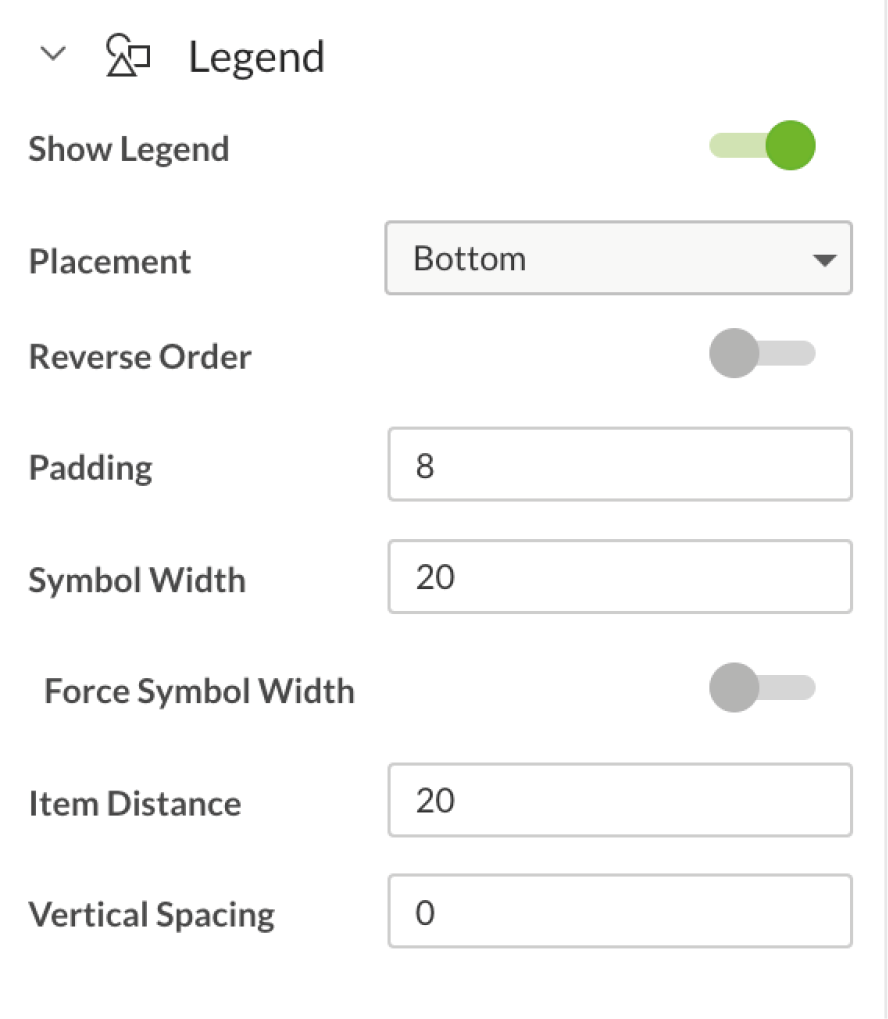Select the Legend section heading text
The width and height of the screenshot is (888, 1019).
pyautogui.click(x=256, y=57)
